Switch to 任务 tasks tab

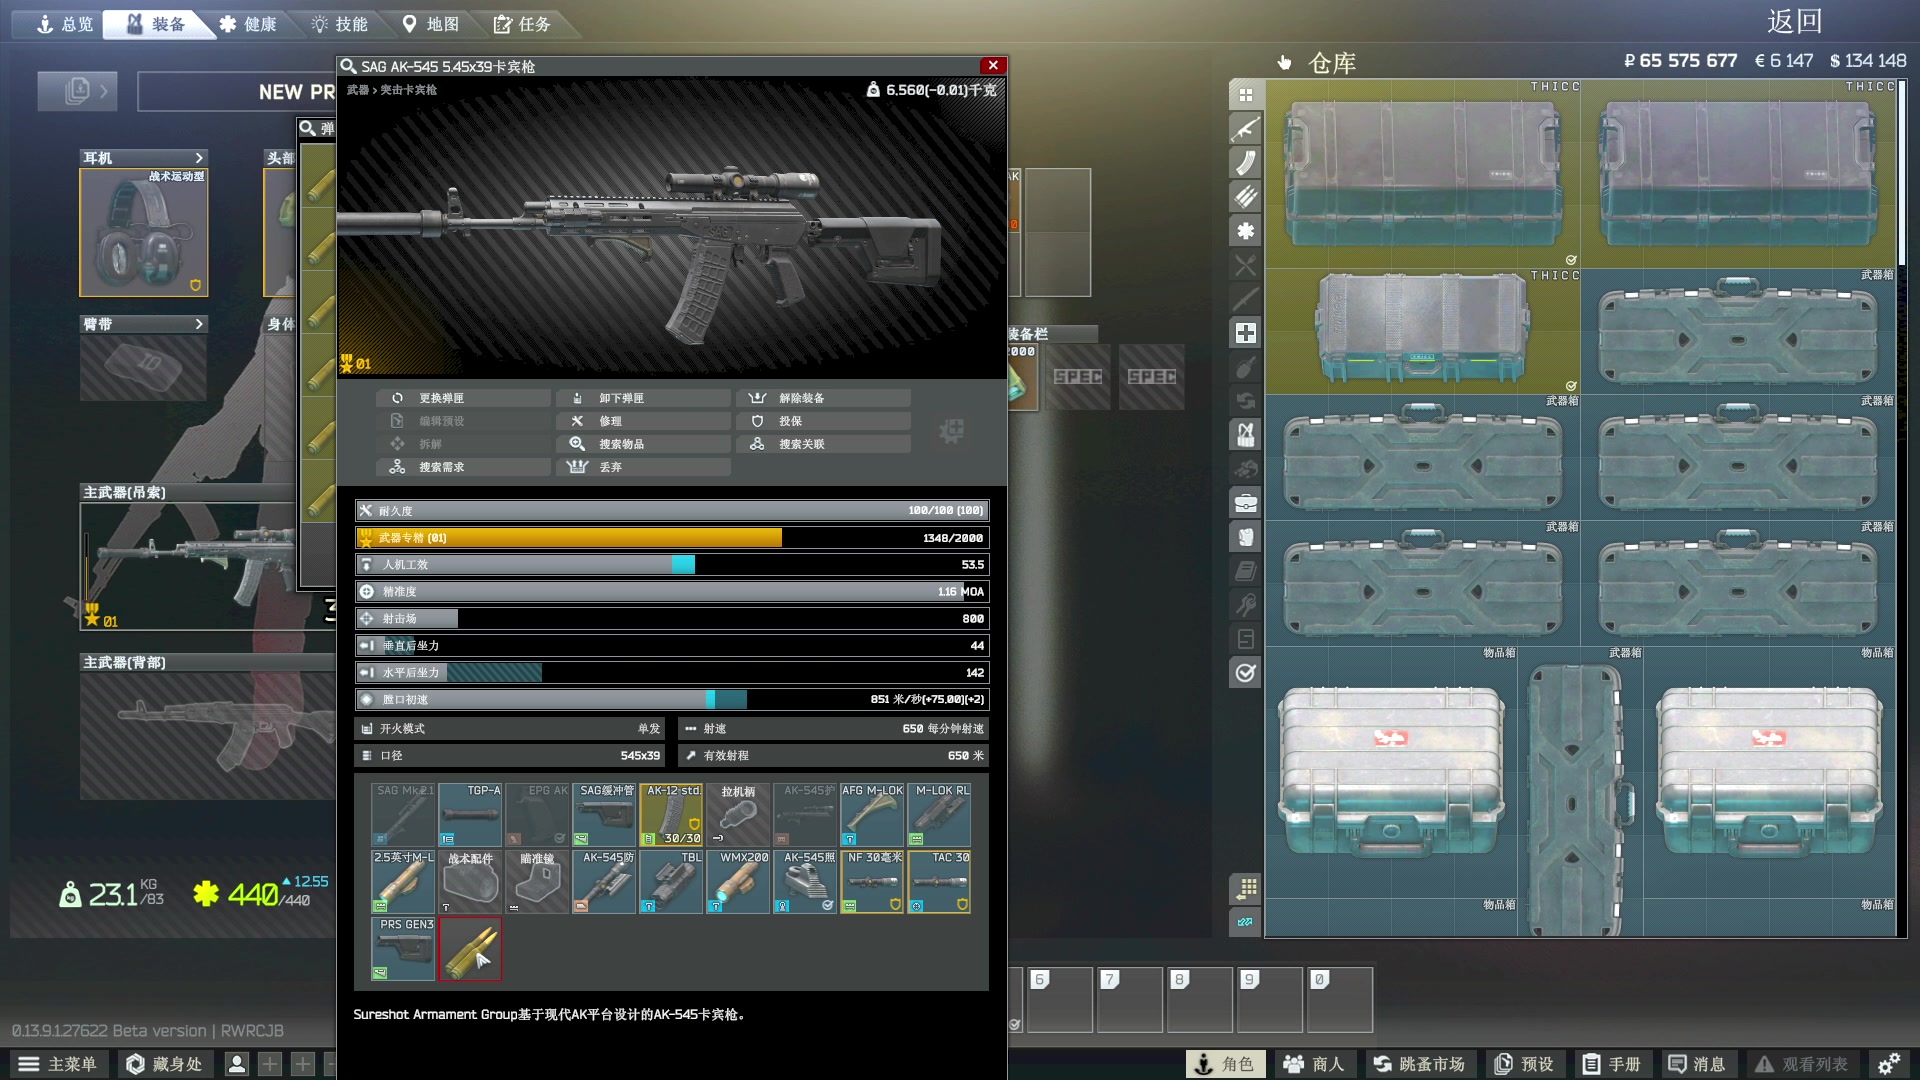[522, 24]
